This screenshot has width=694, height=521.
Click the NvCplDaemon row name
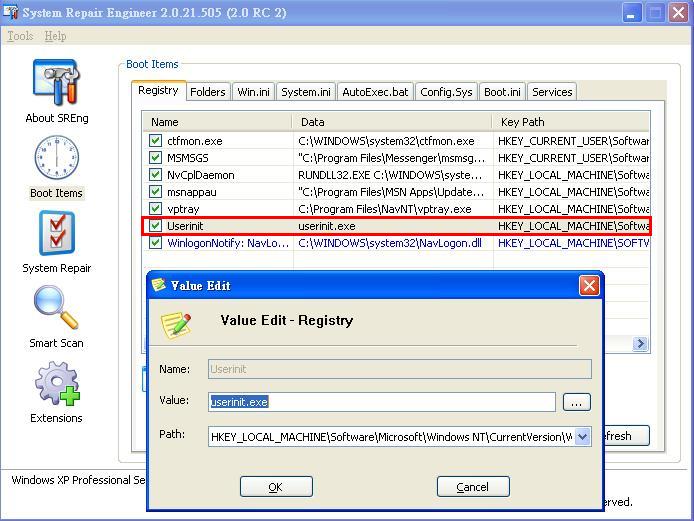[200, 175]
